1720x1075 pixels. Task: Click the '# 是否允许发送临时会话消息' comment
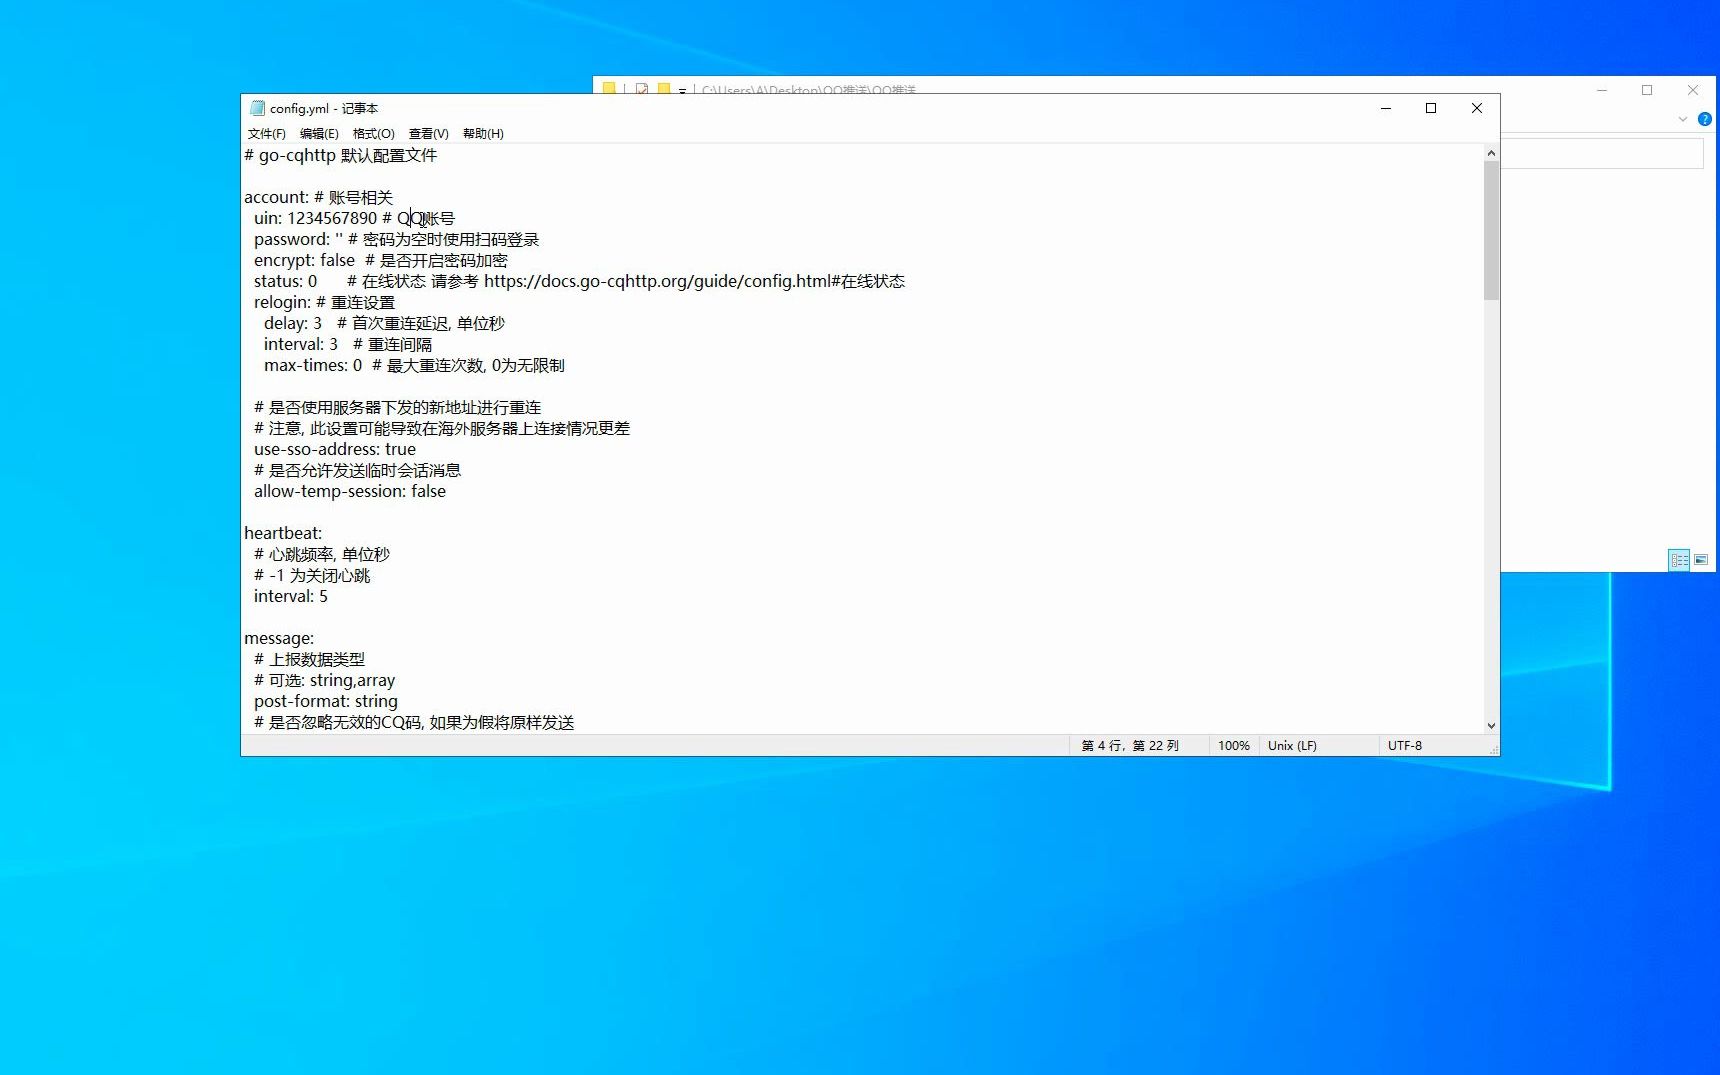pos(358,470)
